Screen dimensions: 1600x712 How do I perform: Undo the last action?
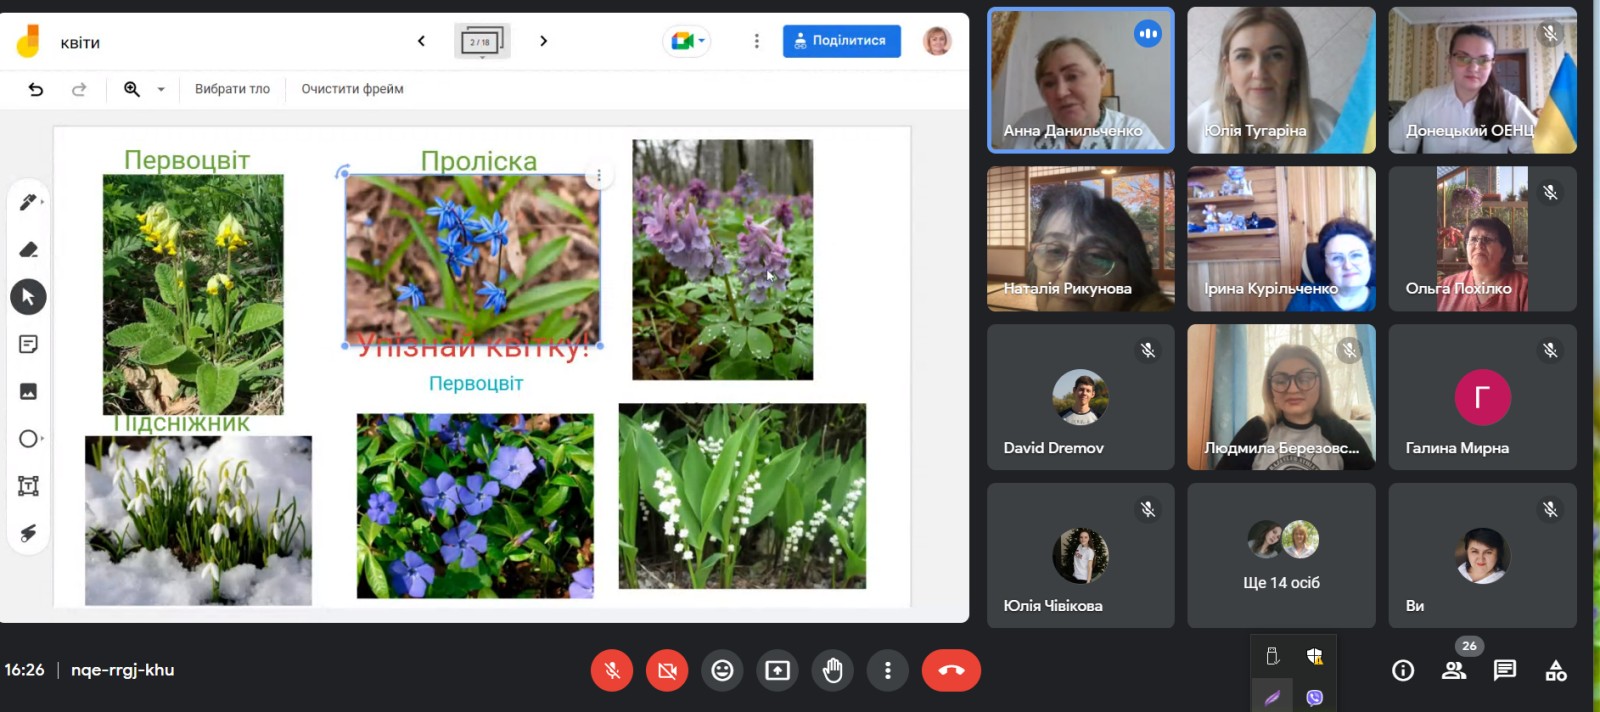(36, 89)
